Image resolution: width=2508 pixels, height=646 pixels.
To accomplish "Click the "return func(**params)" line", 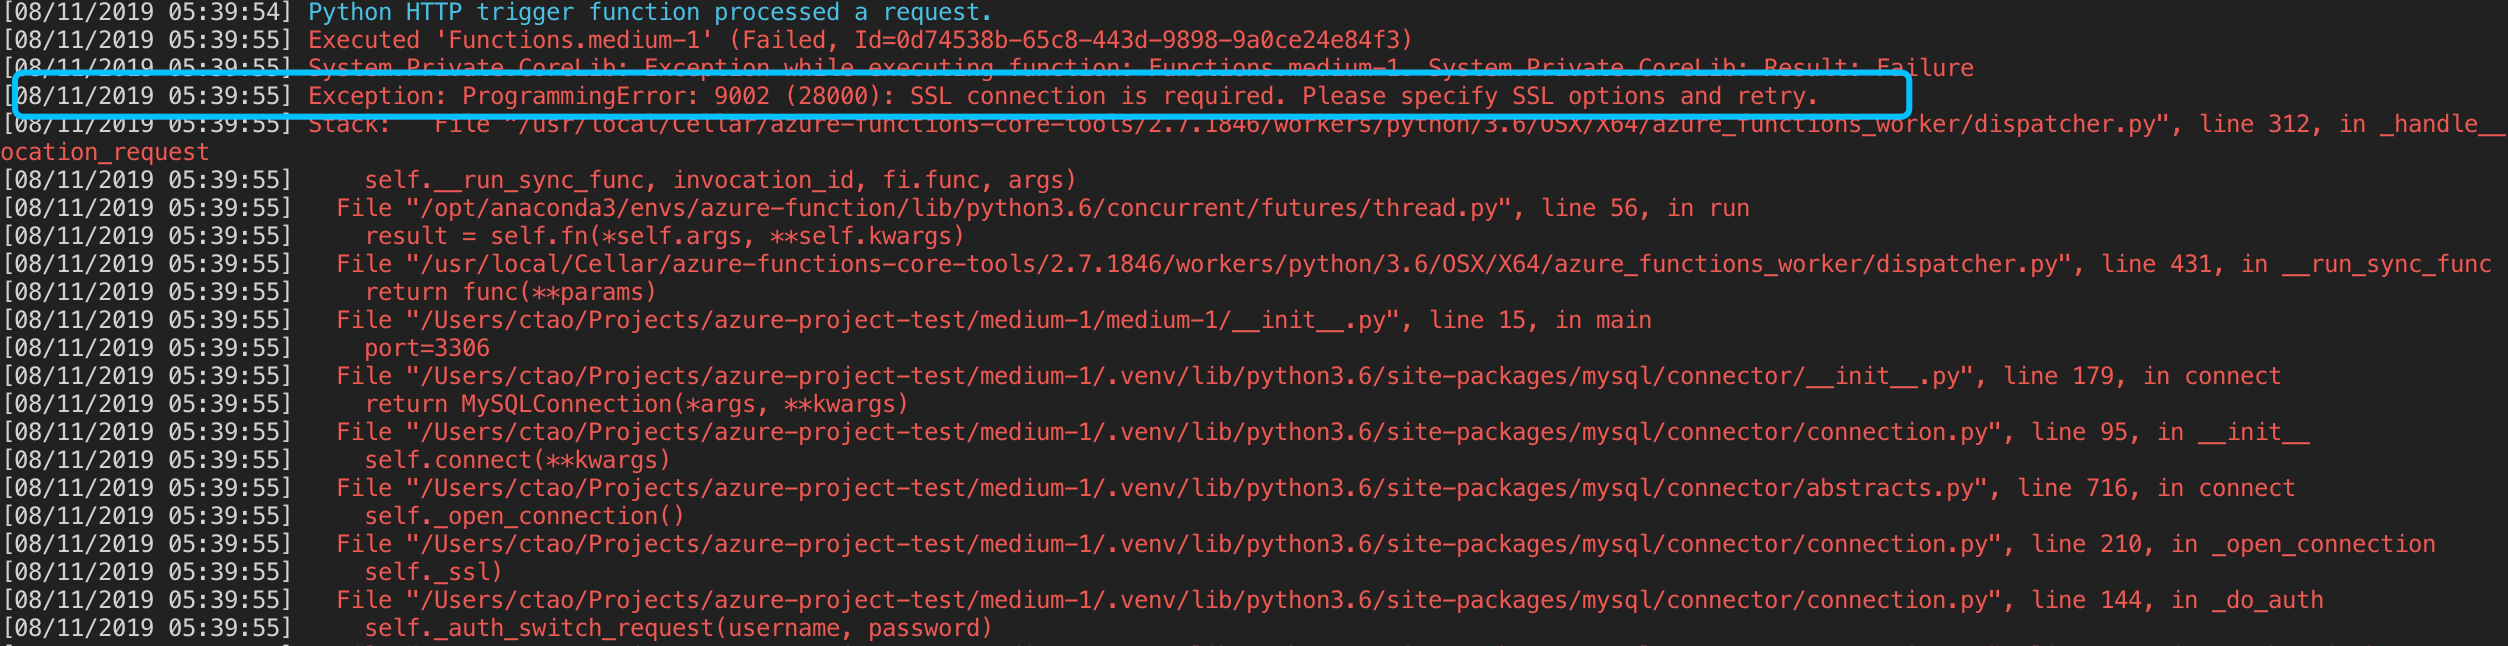I will [510, 292].
